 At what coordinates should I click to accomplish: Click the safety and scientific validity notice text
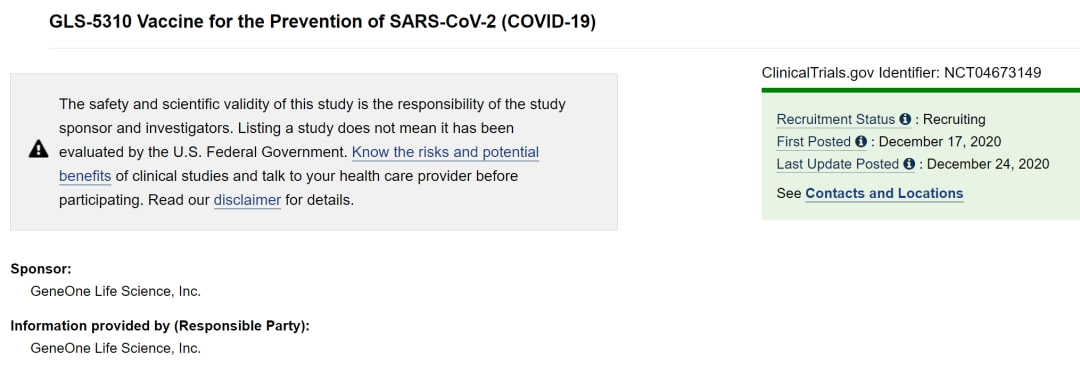pyautogui.click(x=313, y=152)
